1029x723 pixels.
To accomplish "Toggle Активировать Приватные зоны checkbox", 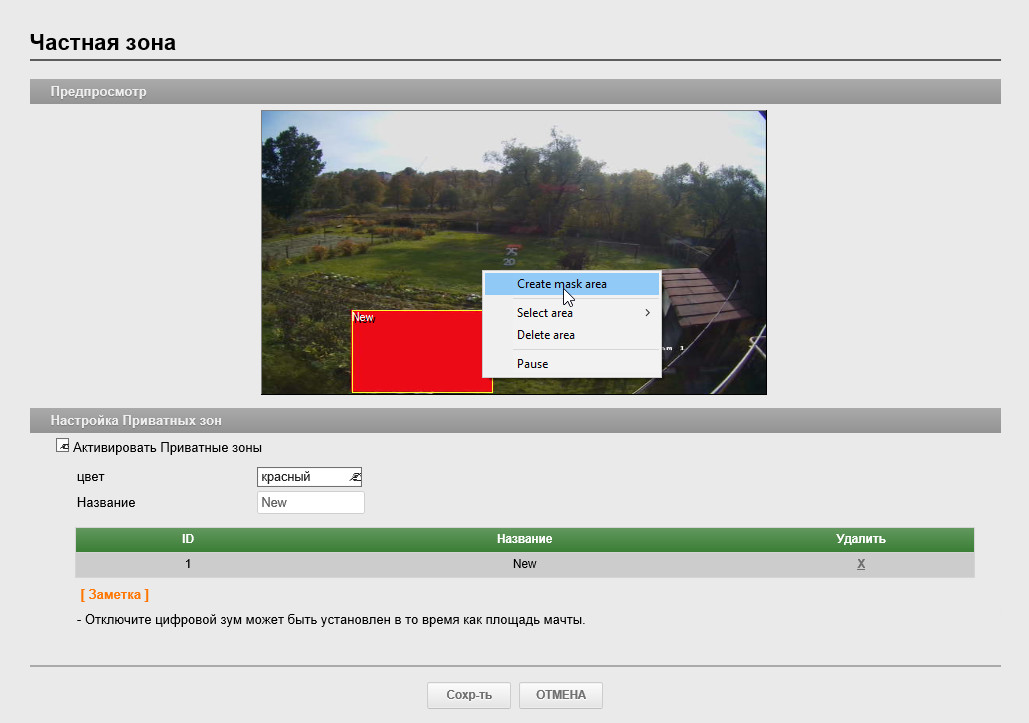I will (62, 445).
